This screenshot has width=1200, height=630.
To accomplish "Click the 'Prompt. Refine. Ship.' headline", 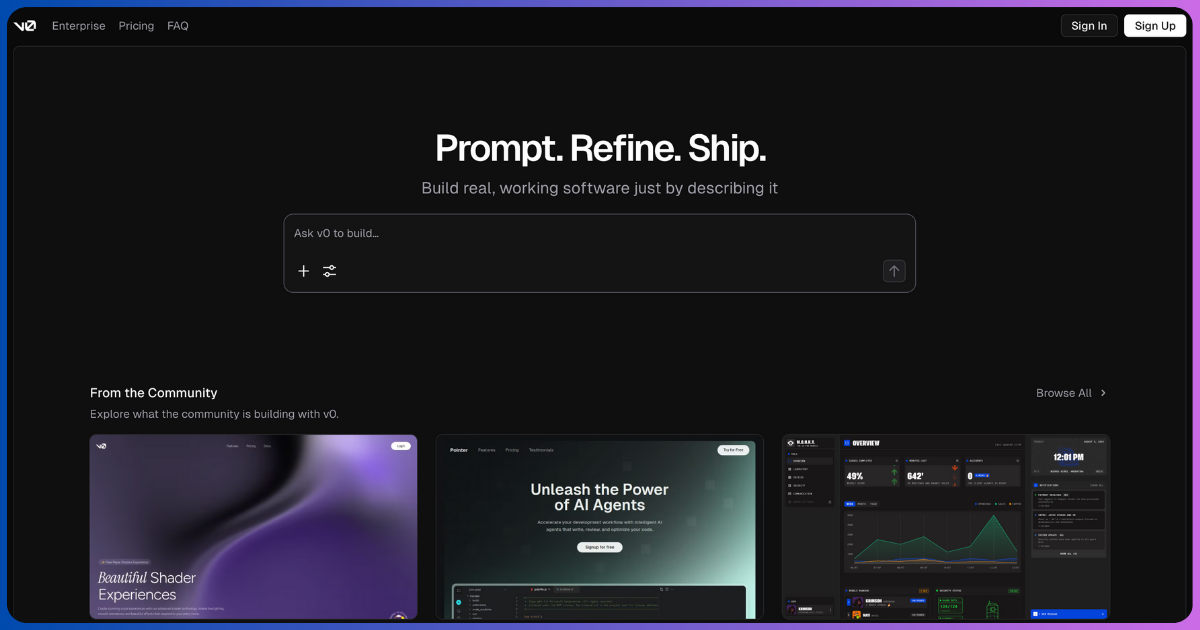I will click(x=600, y=149).
